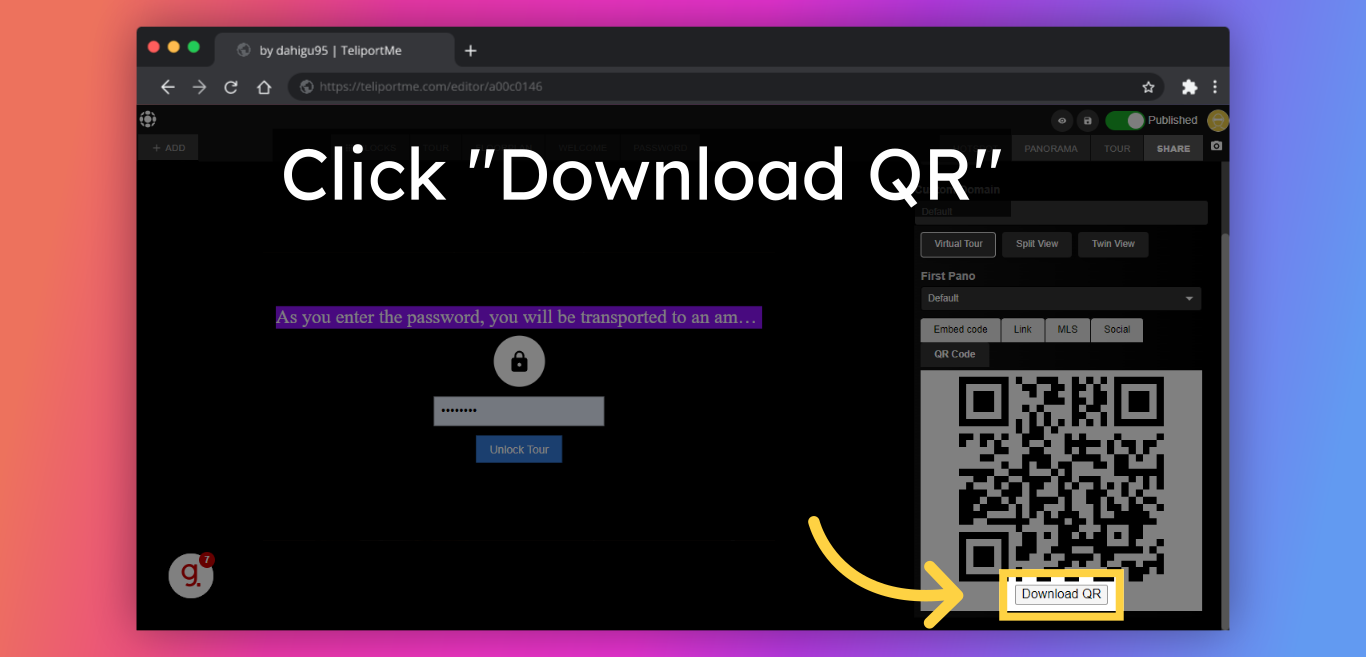Click the save disk icon
Viewport: 1366px width, 657px height.
tap(1088, 121)
